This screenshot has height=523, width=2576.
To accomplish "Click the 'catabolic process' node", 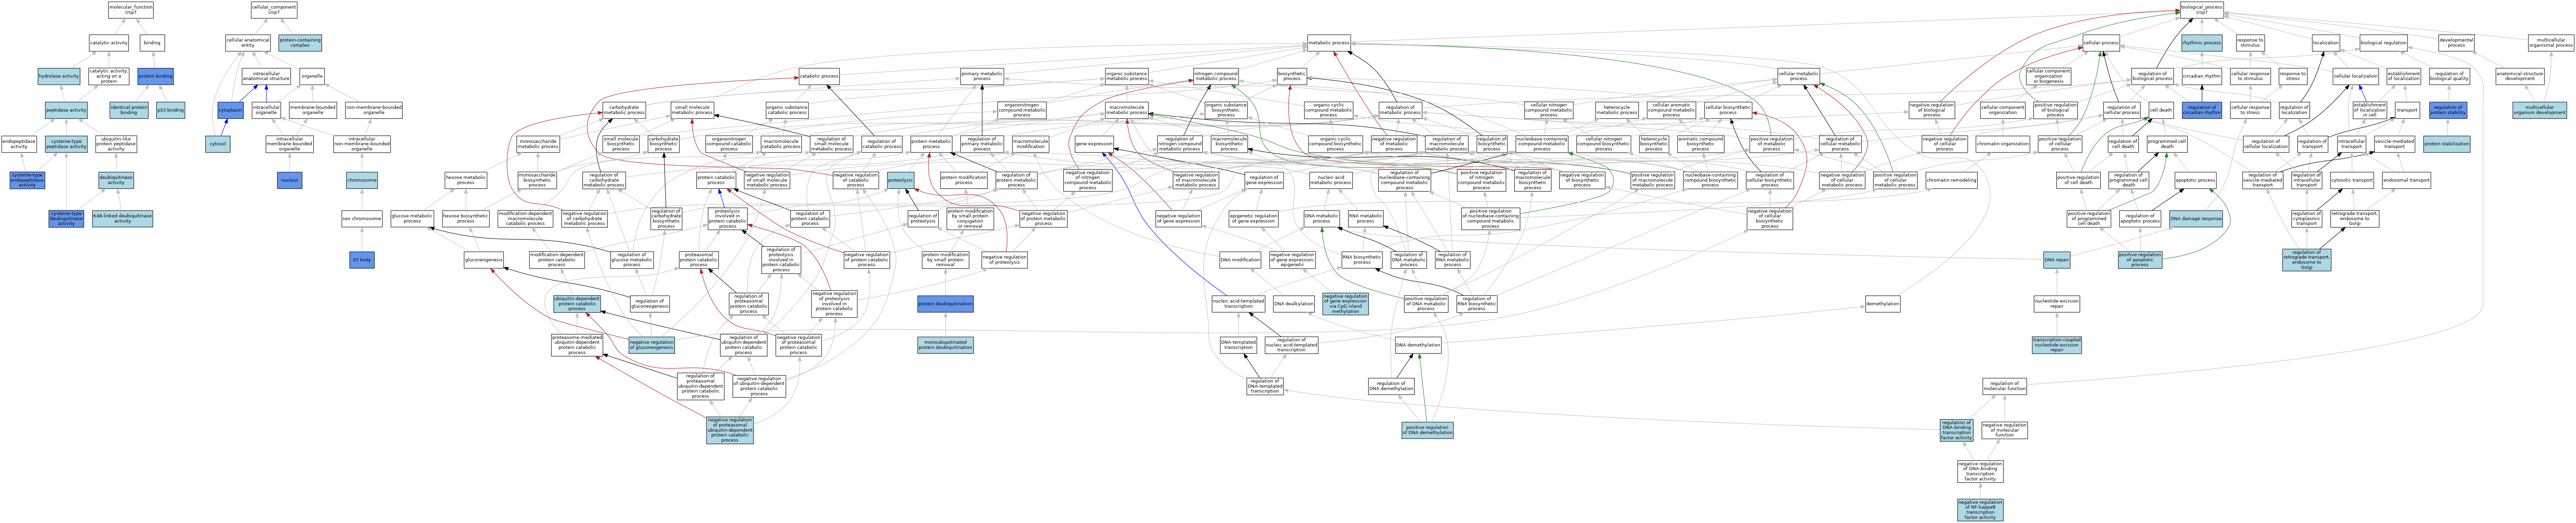I will click(x=819, y=76).
